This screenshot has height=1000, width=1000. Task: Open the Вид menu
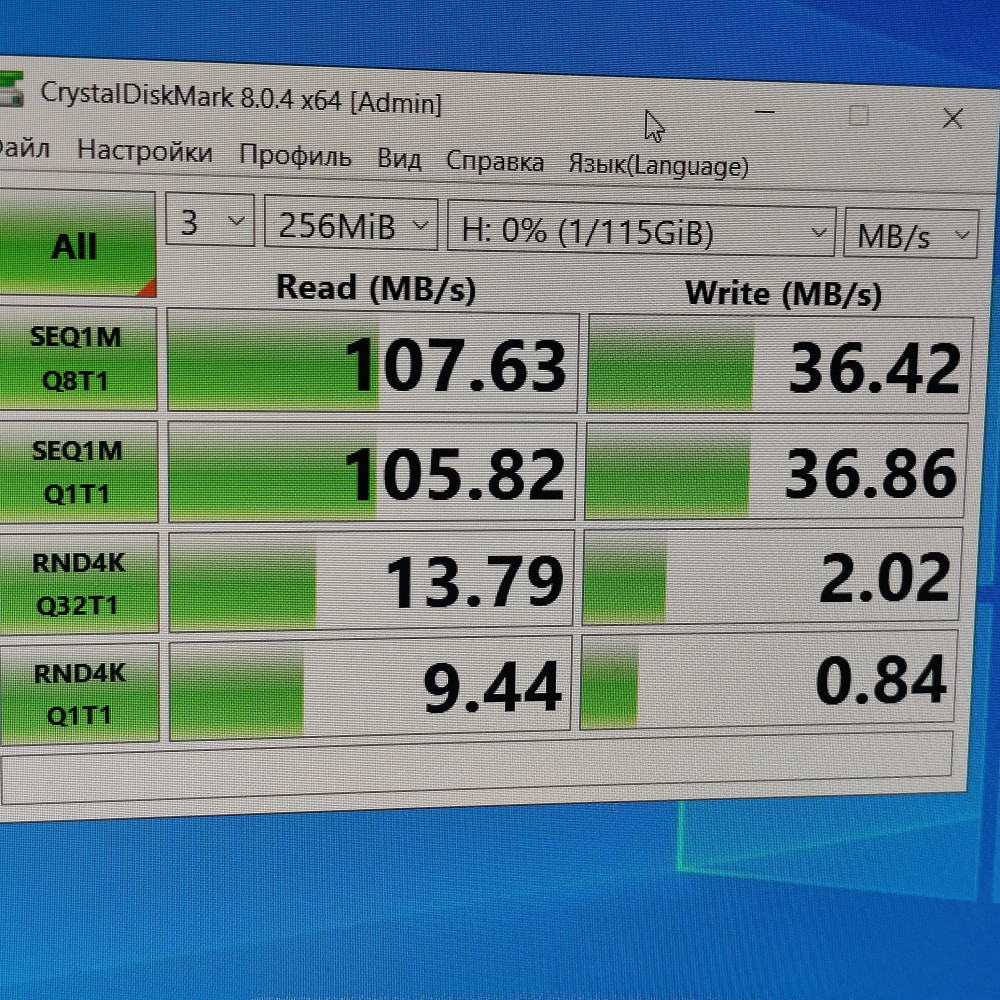tap(399, 158)
